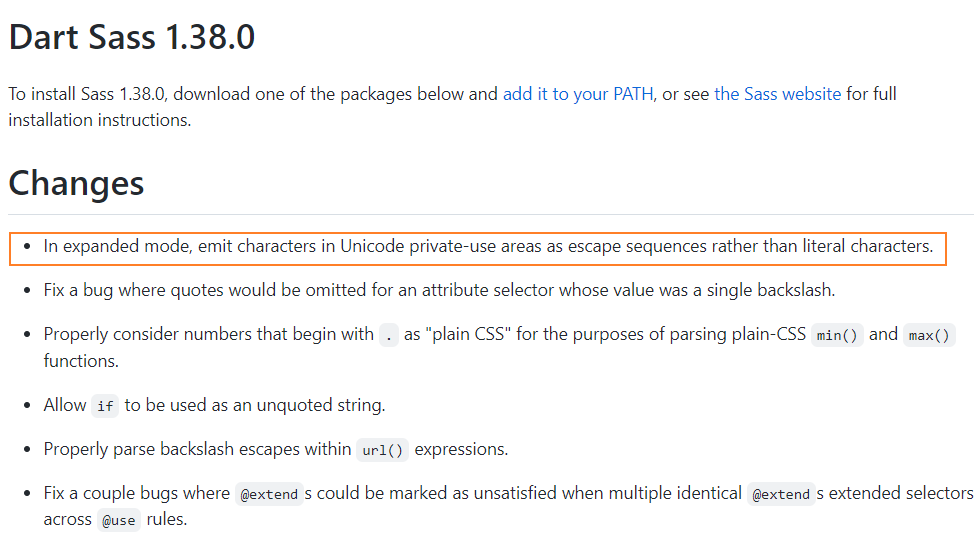
Task: Click the @extend code before "s could be marked"
Action: coord(268,494)
